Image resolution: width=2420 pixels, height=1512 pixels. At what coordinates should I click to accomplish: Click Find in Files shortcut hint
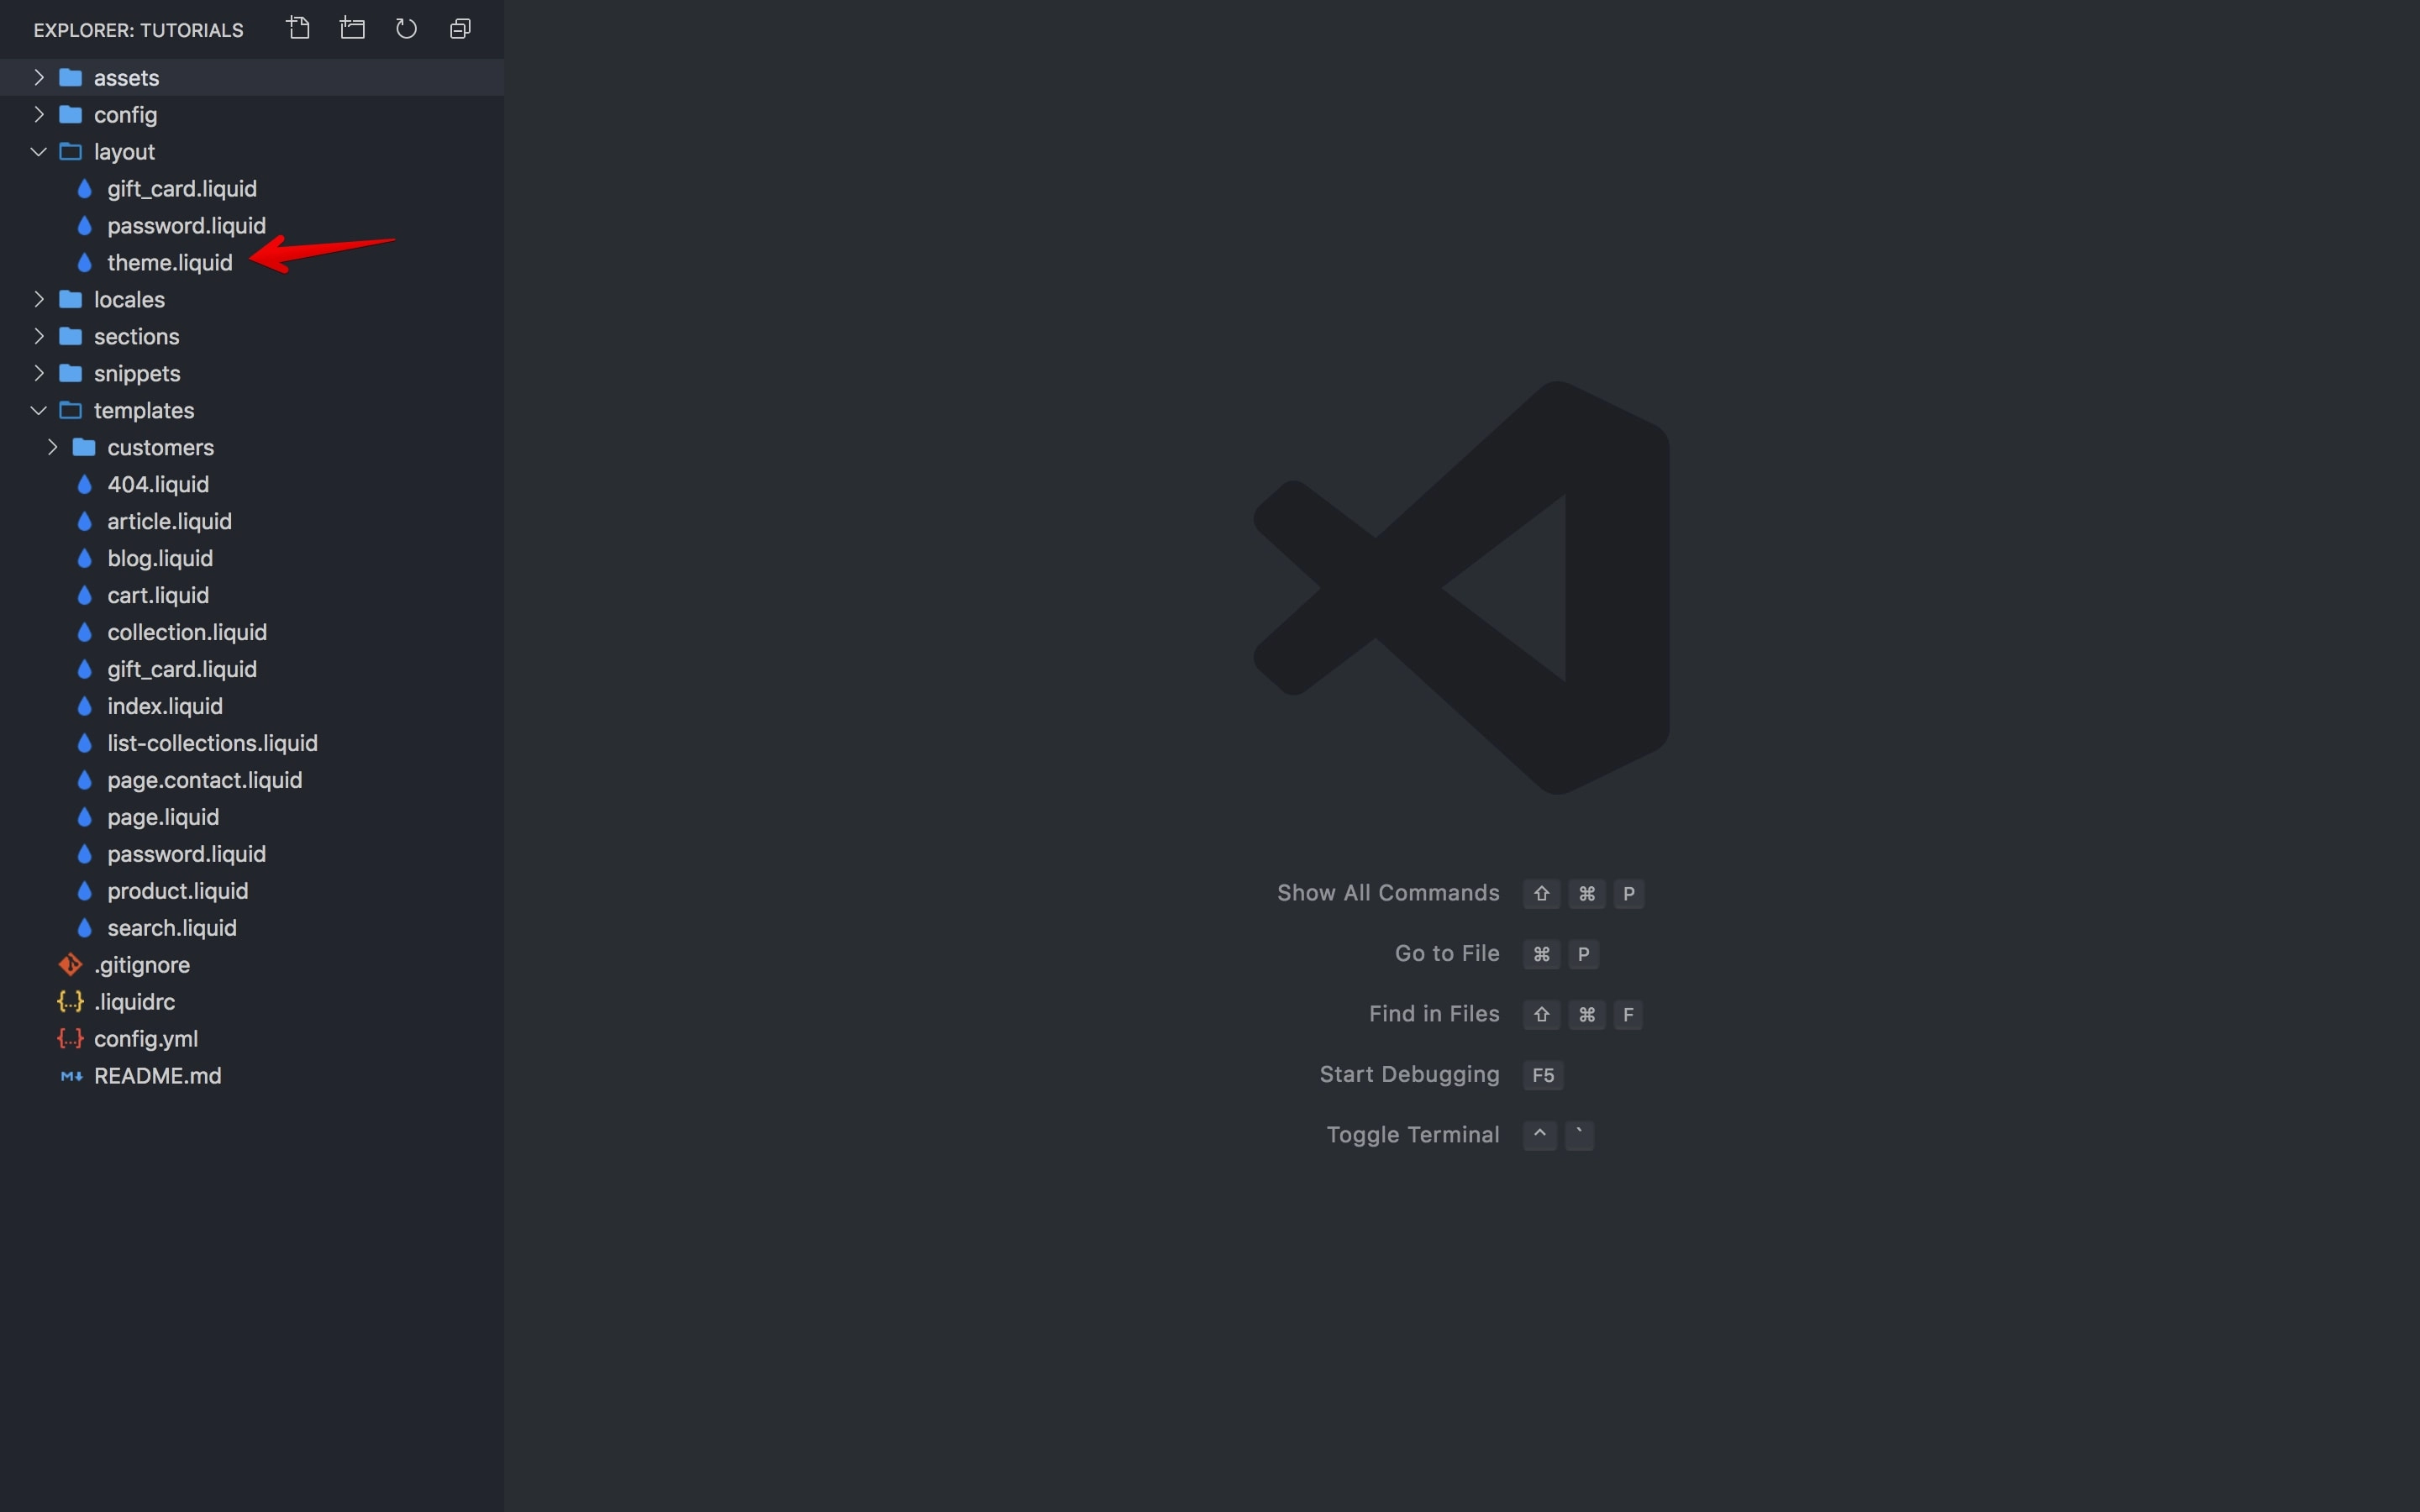[x=1434, y=1014]
